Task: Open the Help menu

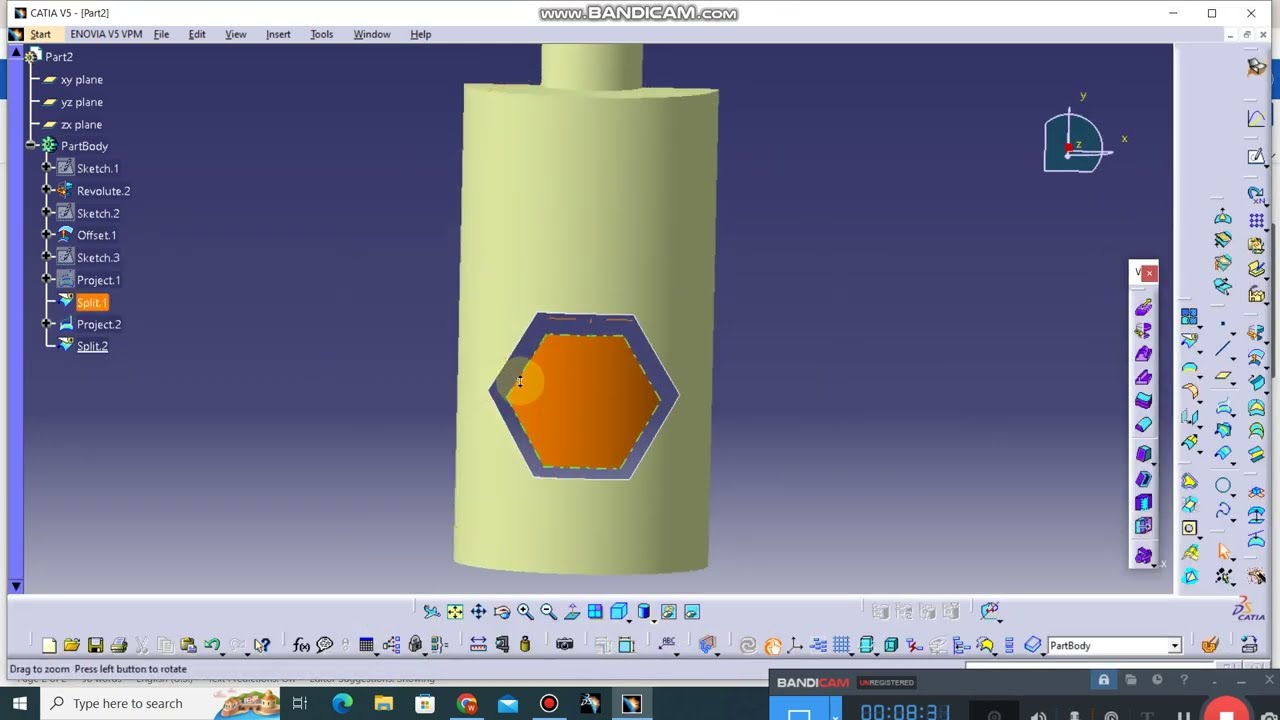Action: [x=420, y=34]
